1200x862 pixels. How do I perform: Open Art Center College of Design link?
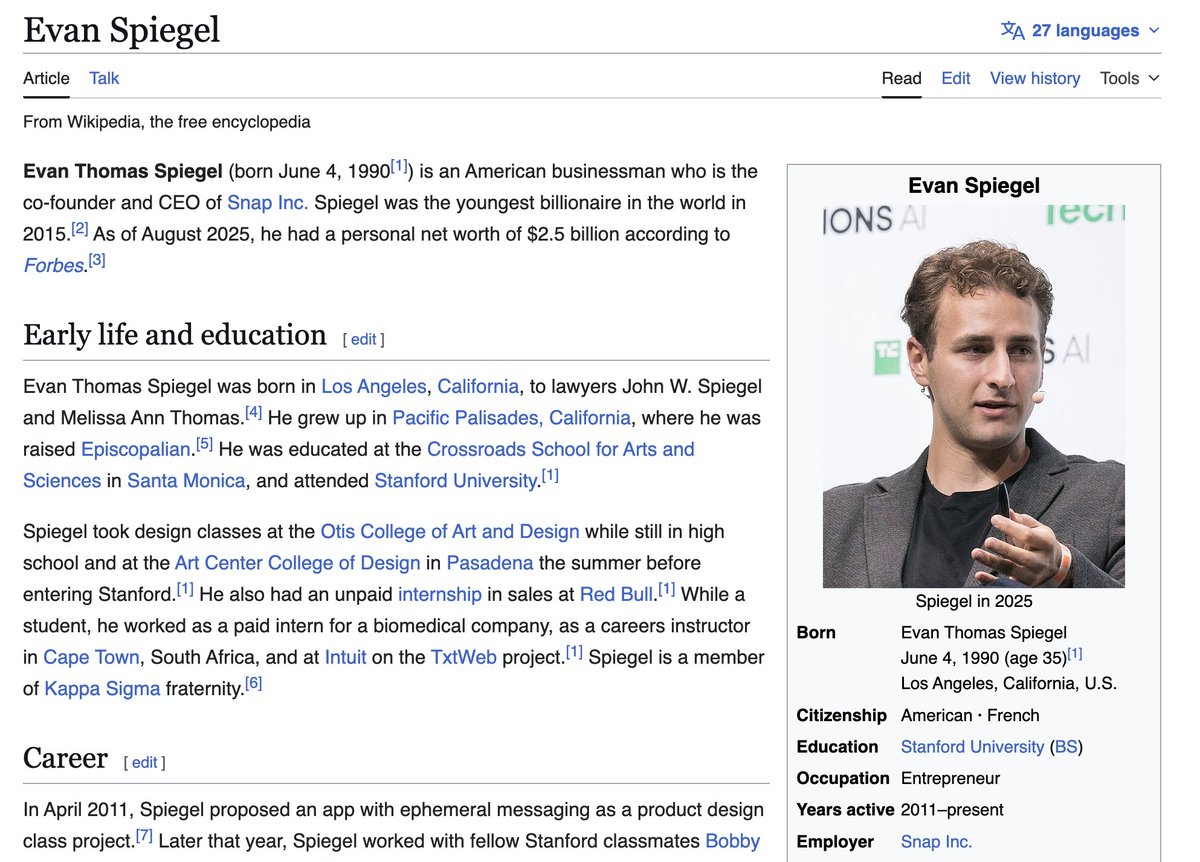tap(297, 563)
